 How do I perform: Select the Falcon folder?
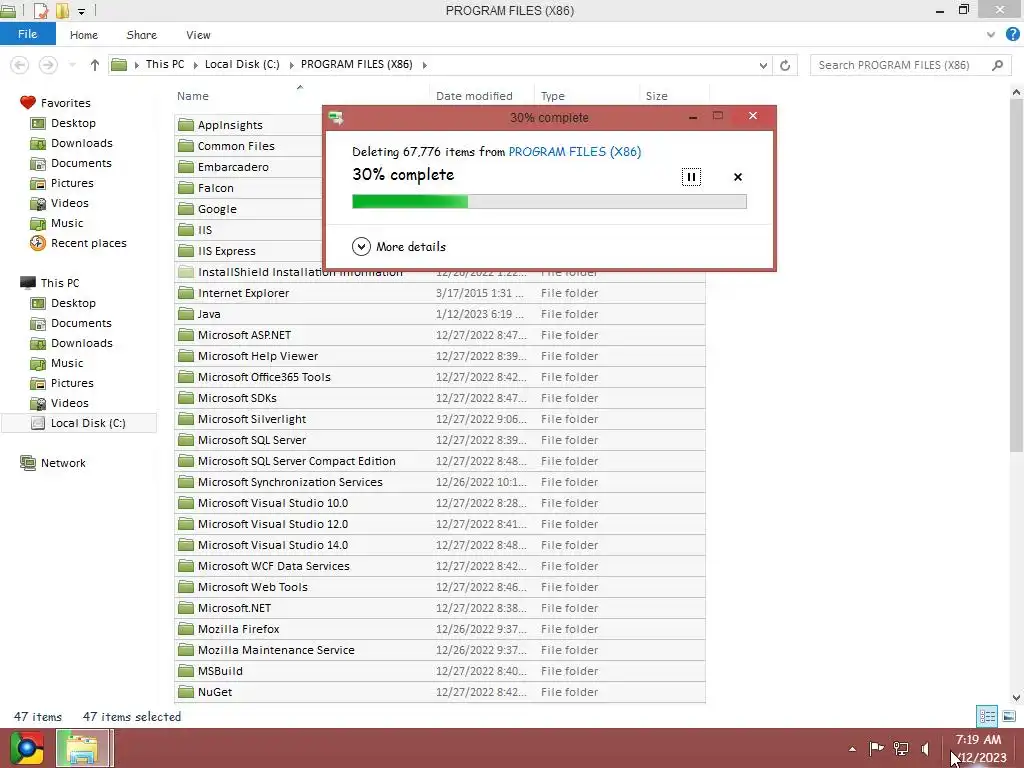[x=216, y=187]
